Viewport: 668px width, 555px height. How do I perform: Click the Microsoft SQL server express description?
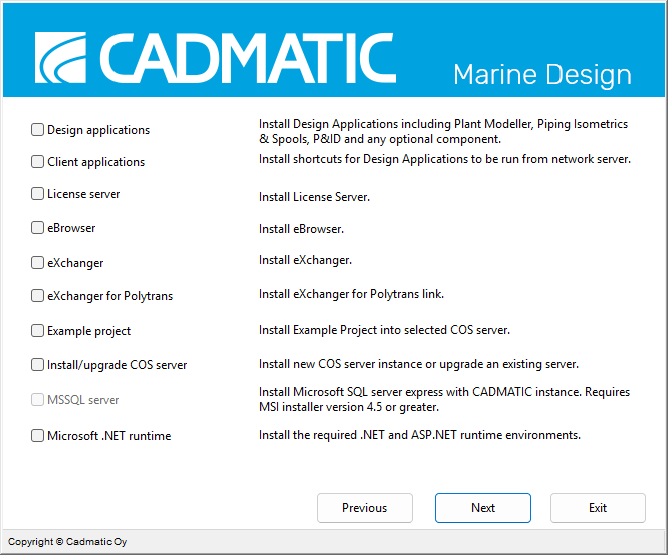(x=443, y=399)
